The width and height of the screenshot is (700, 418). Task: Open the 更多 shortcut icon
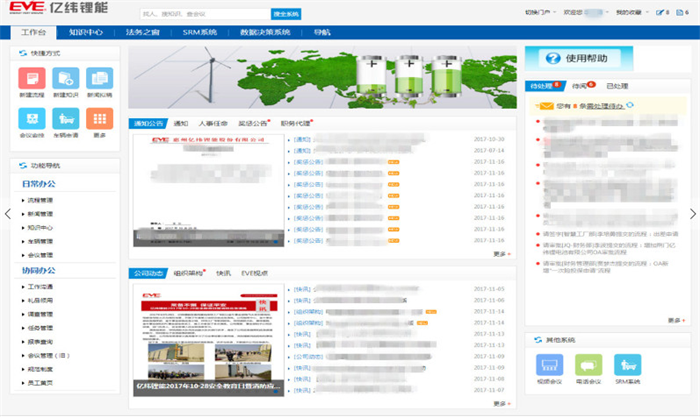tap(99, 119)
